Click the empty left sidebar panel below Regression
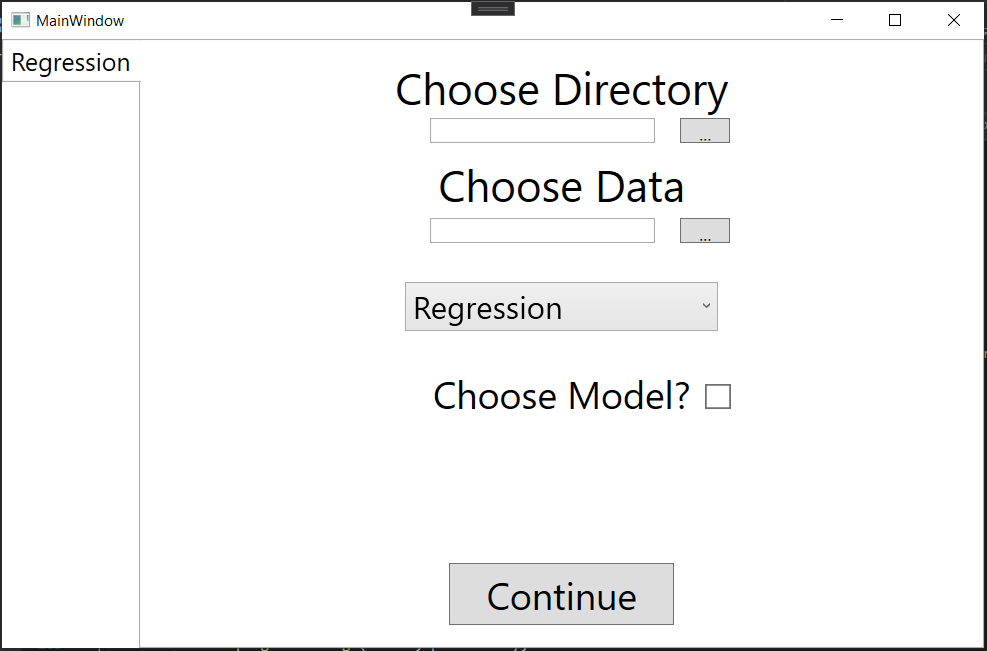This screenshot has height=651, width=987. tap(70, 360)
